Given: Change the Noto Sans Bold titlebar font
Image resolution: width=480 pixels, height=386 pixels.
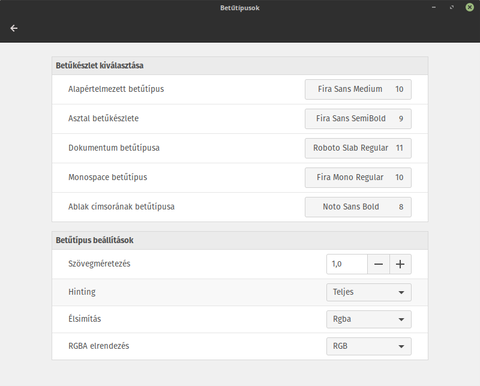Looking at the screenshot, I should point(358,207).
